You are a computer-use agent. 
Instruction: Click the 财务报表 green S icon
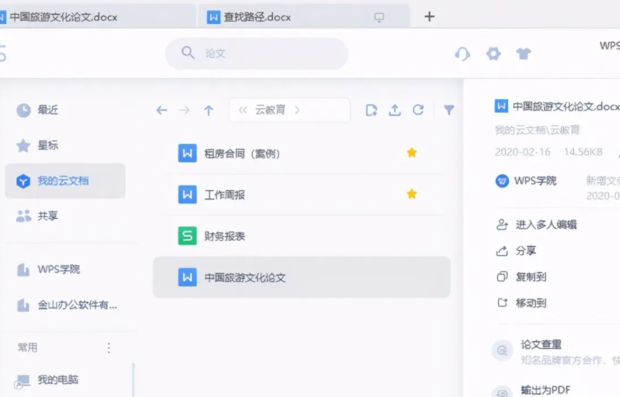tap(187, 236)
